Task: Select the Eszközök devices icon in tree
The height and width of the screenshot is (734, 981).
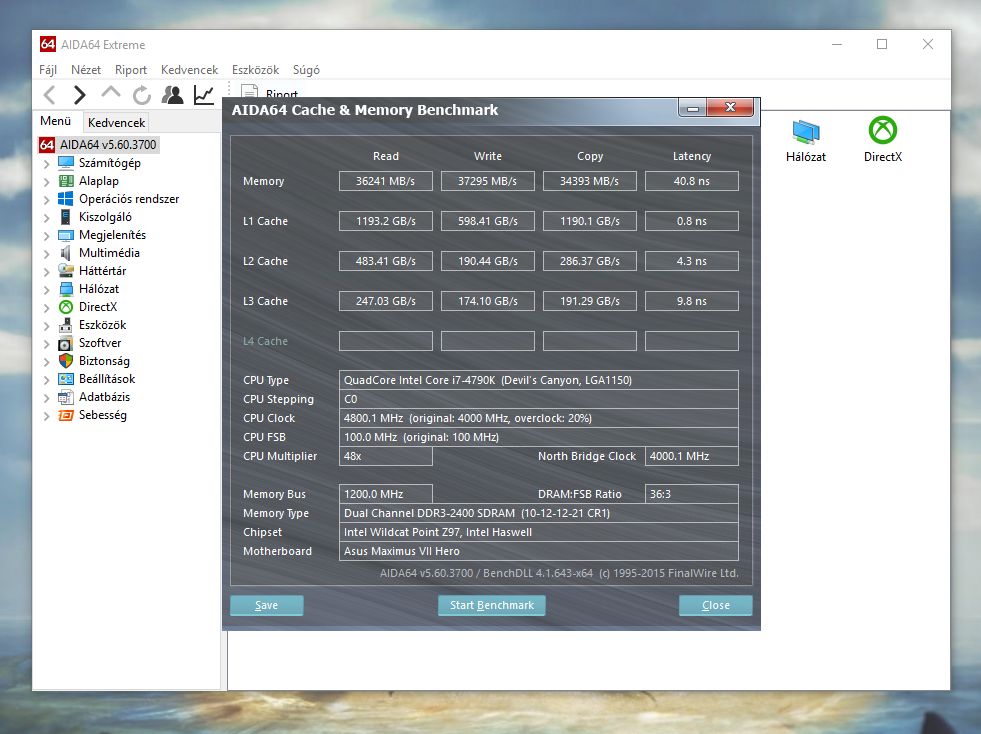Action: click(x=66, y=325)
